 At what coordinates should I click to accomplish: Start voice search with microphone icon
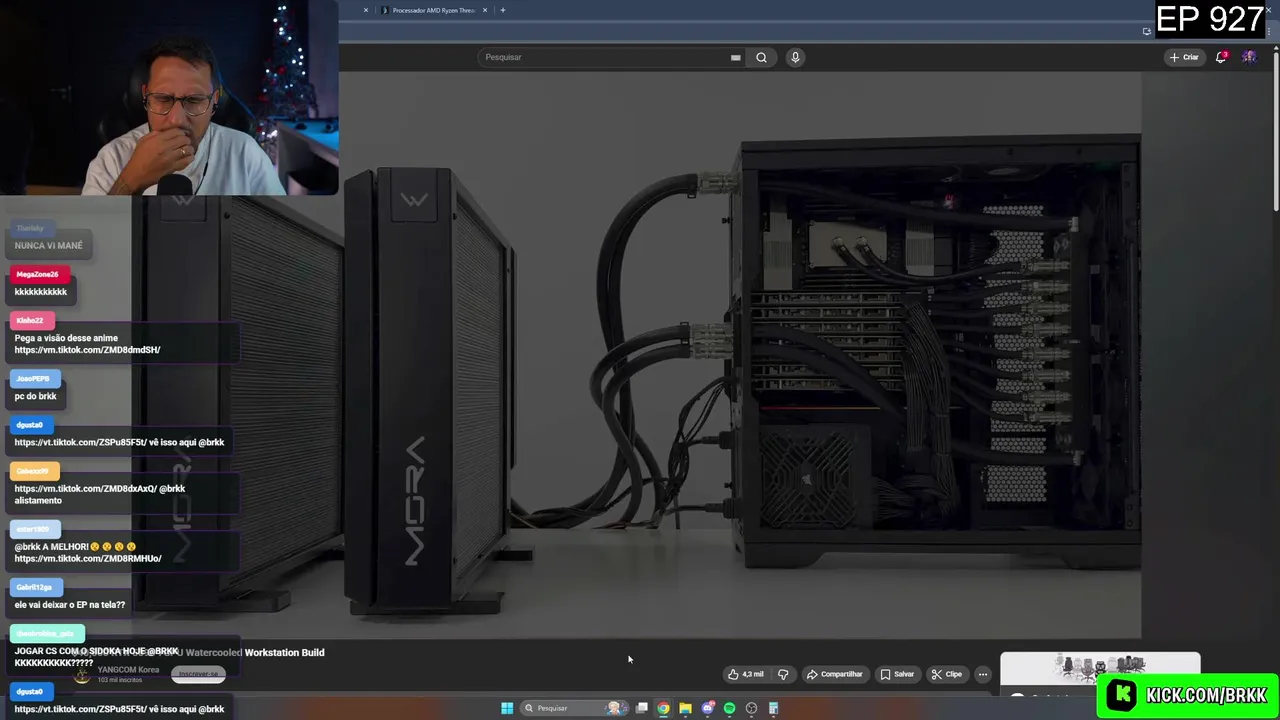click(x=795, y=57)
